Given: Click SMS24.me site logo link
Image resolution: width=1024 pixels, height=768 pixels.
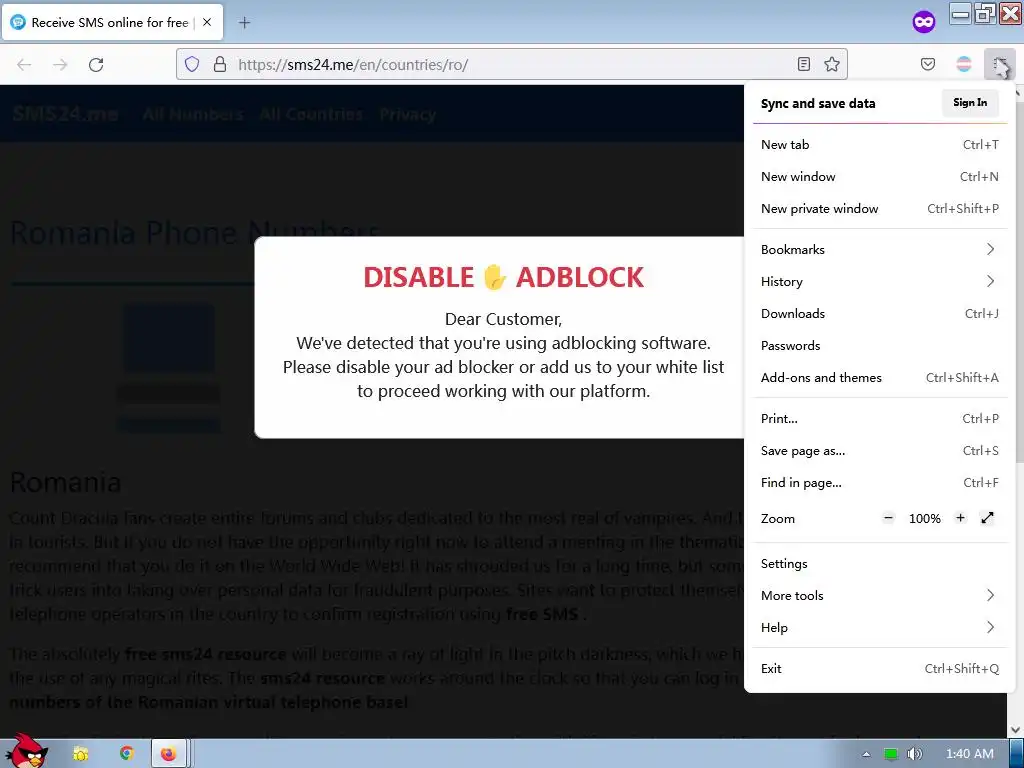Looking at the screenshot, I should coord(65,114).
